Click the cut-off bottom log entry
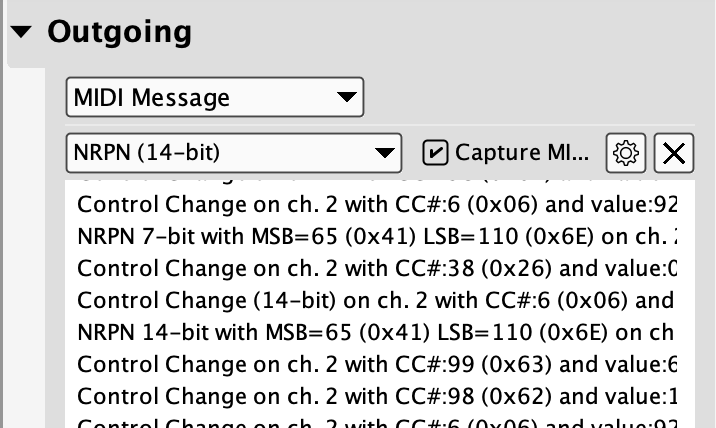Screen dimensions: 716x428 pos(378,421)
